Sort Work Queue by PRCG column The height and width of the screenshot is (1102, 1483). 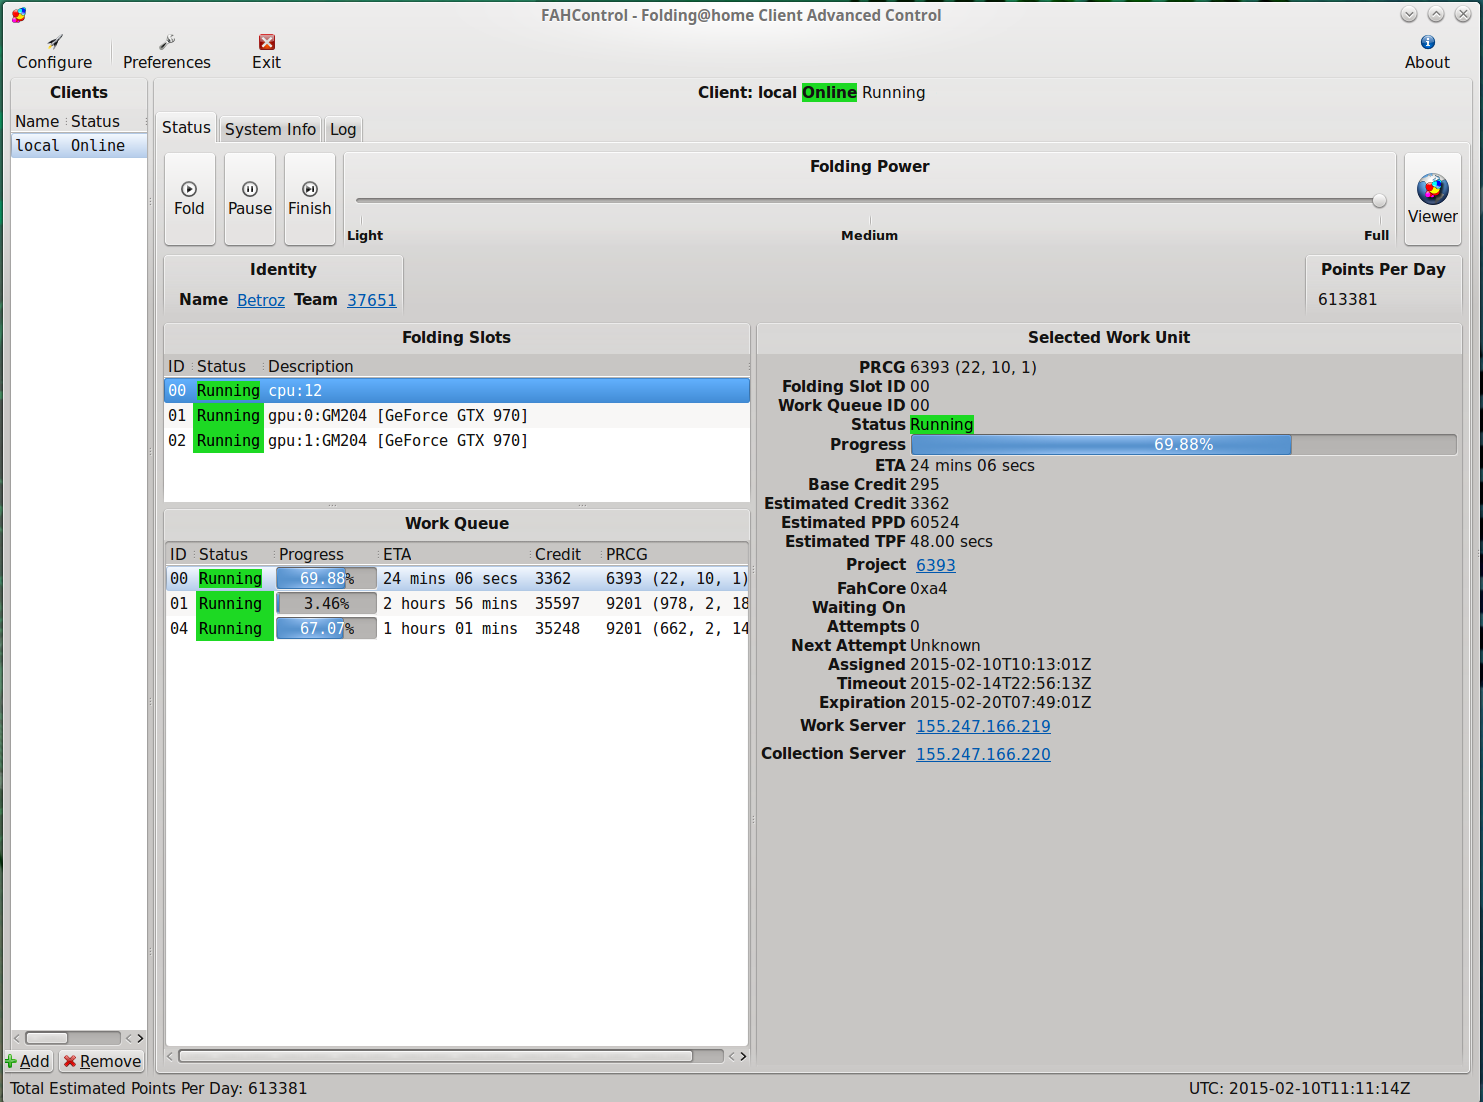[x=674, y=554]
